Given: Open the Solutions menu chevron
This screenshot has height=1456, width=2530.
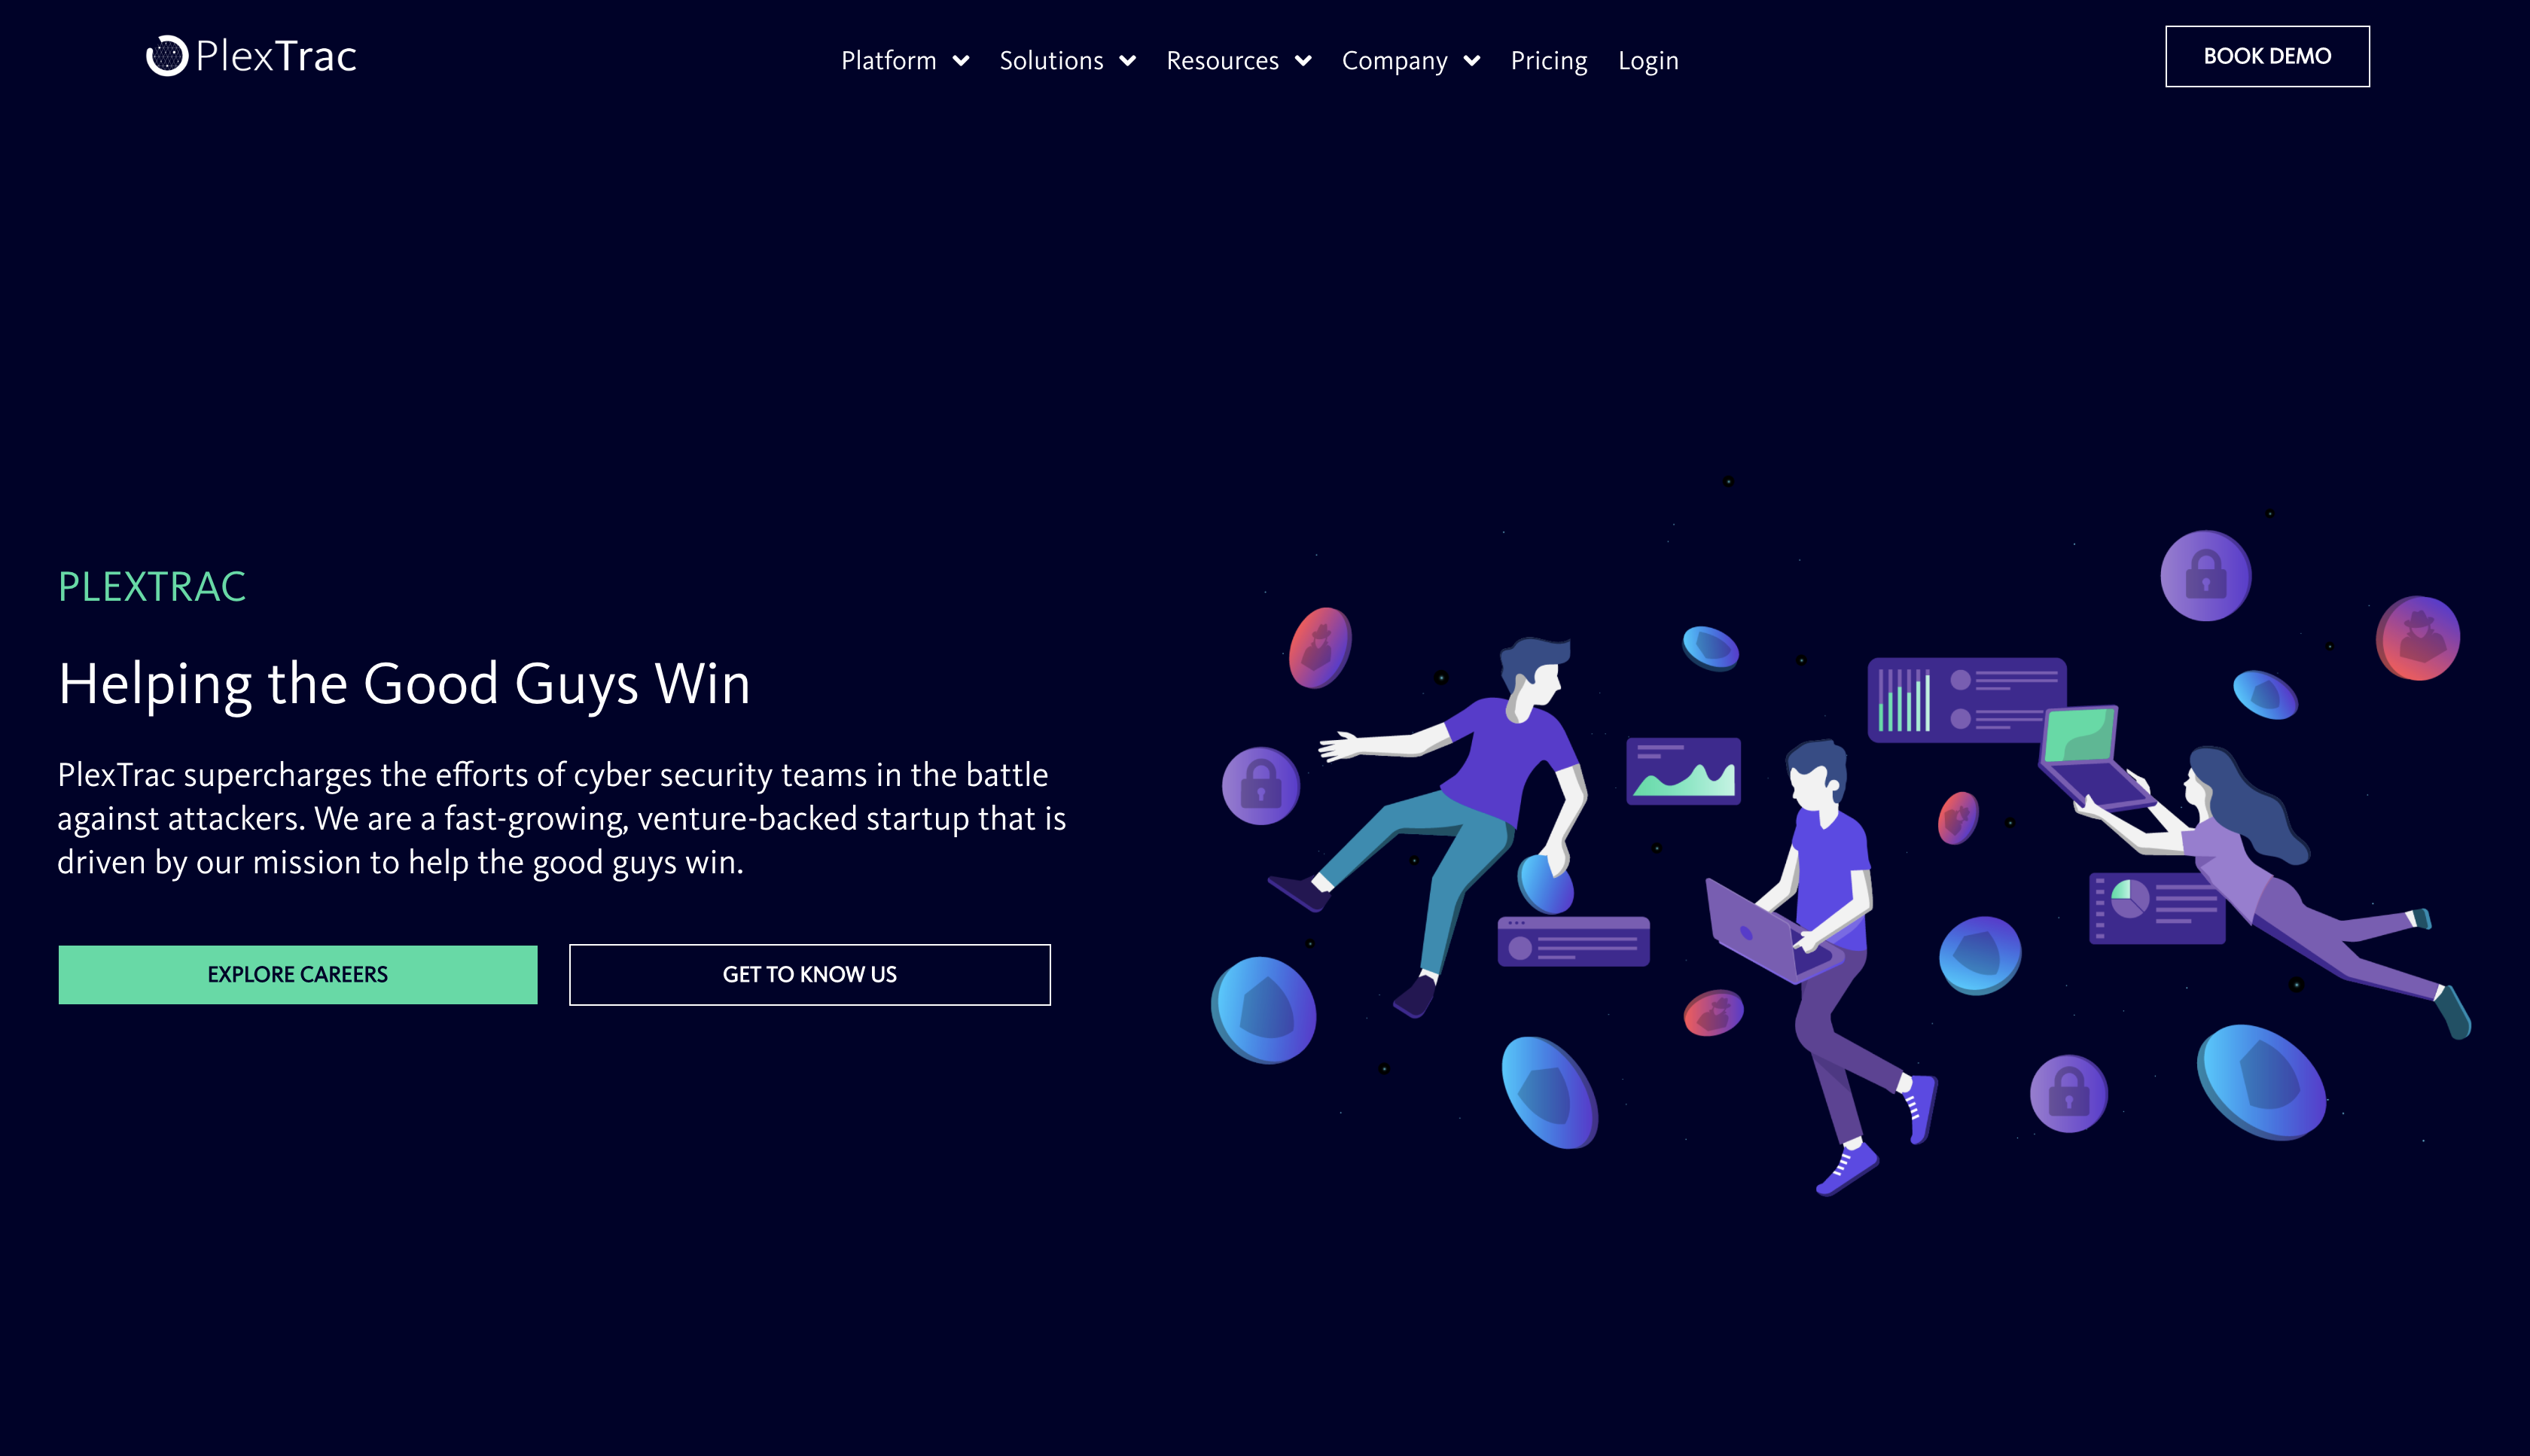Looking at the screenshot, I should 1129,60.
